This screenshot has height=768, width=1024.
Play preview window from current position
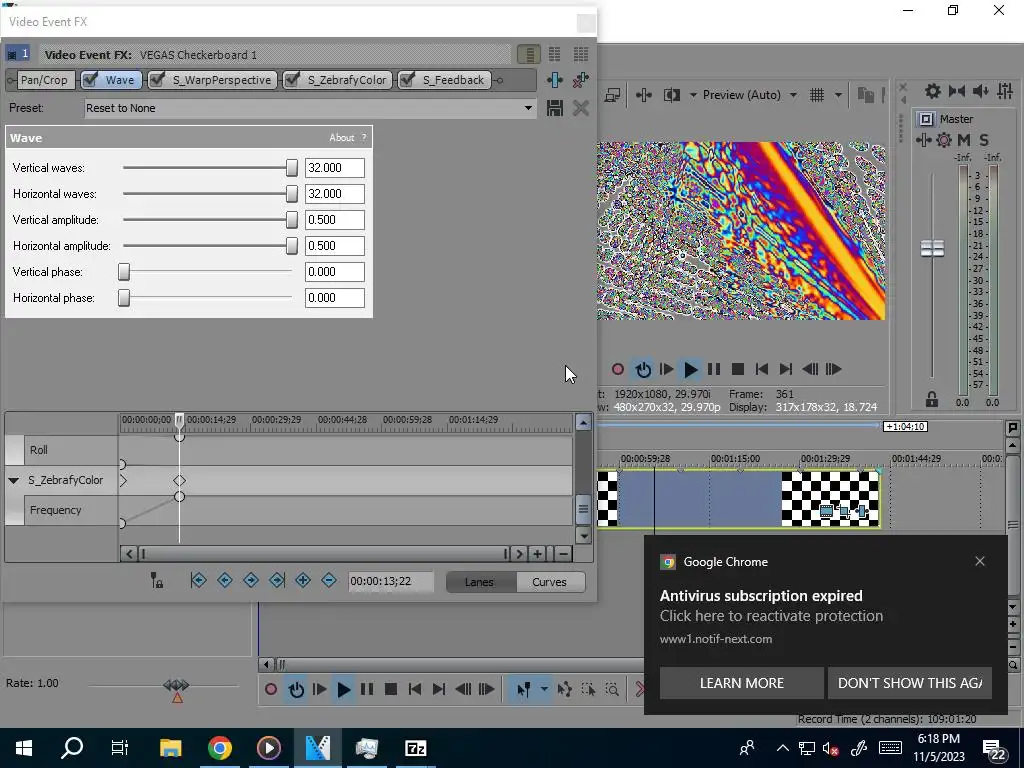690,370
